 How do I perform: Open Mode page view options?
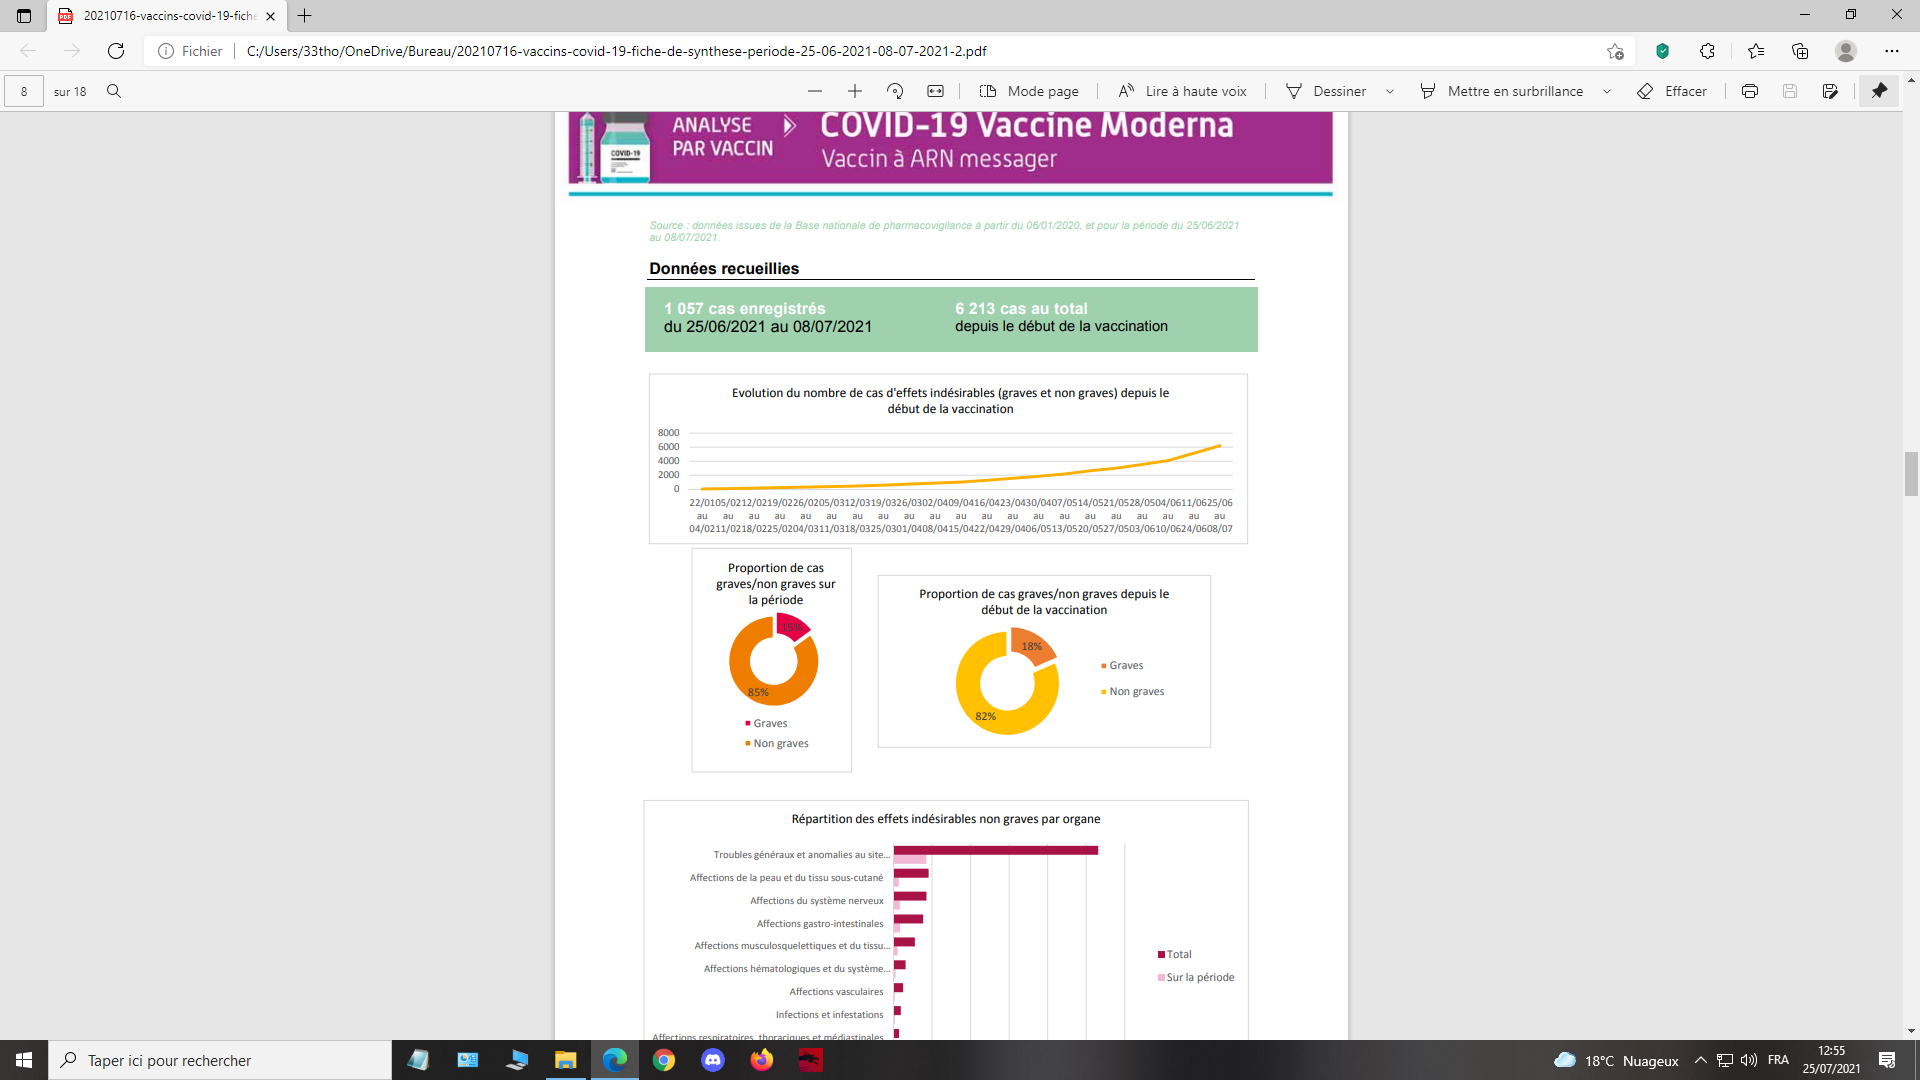tap(1029, 91)
